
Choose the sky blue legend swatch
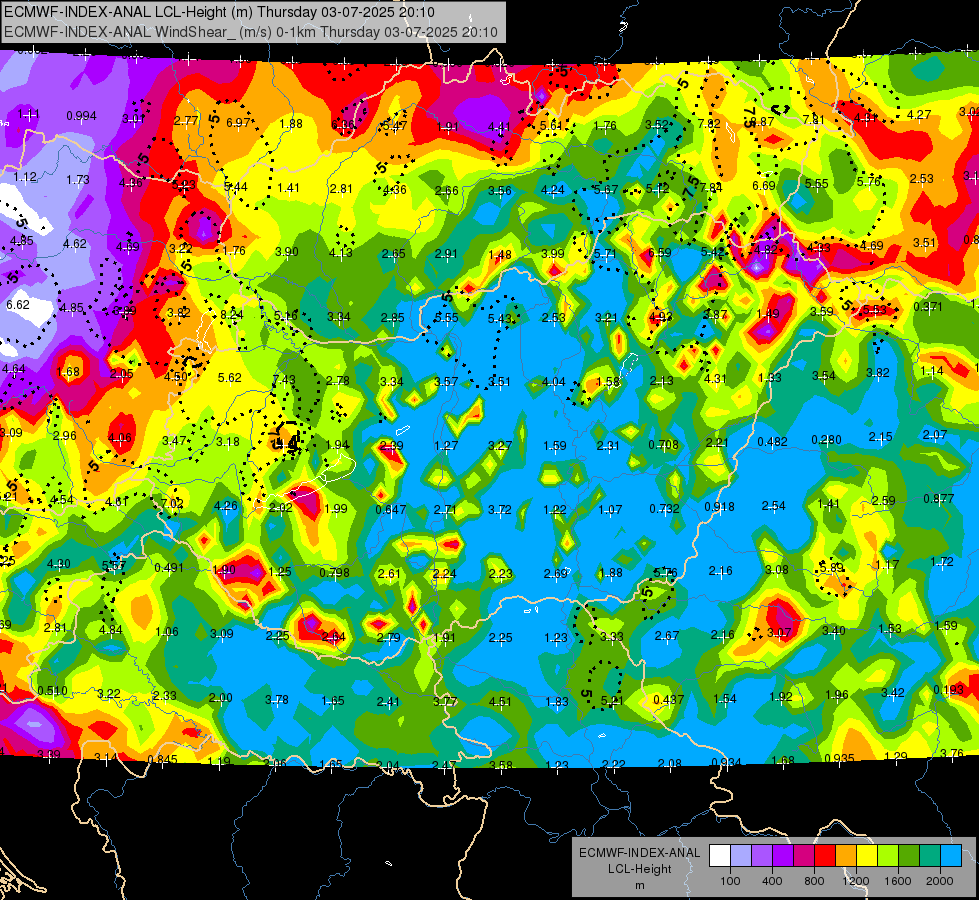pyautogui.click(x=951, y=856)
